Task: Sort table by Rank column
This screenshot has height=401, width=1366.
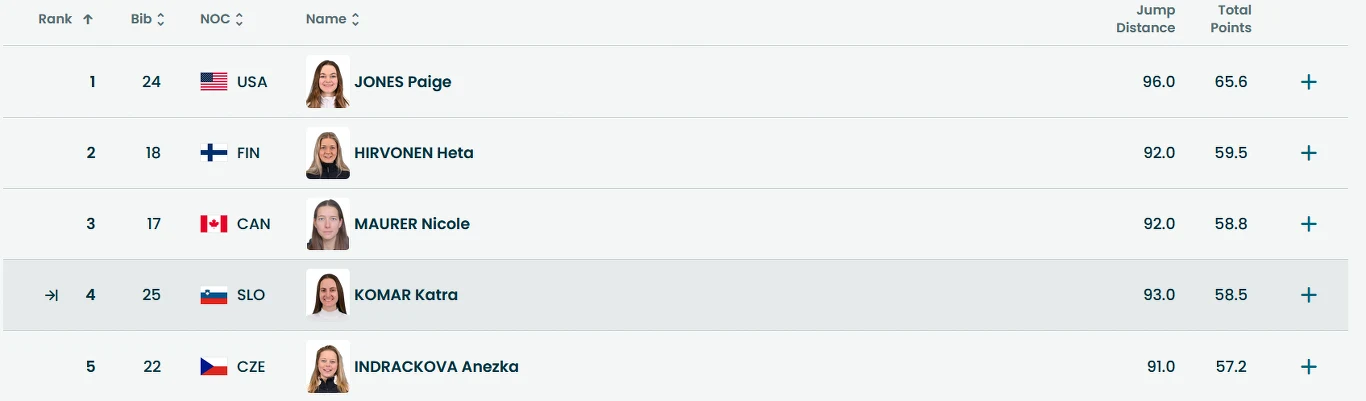Action: click(66, 19)
